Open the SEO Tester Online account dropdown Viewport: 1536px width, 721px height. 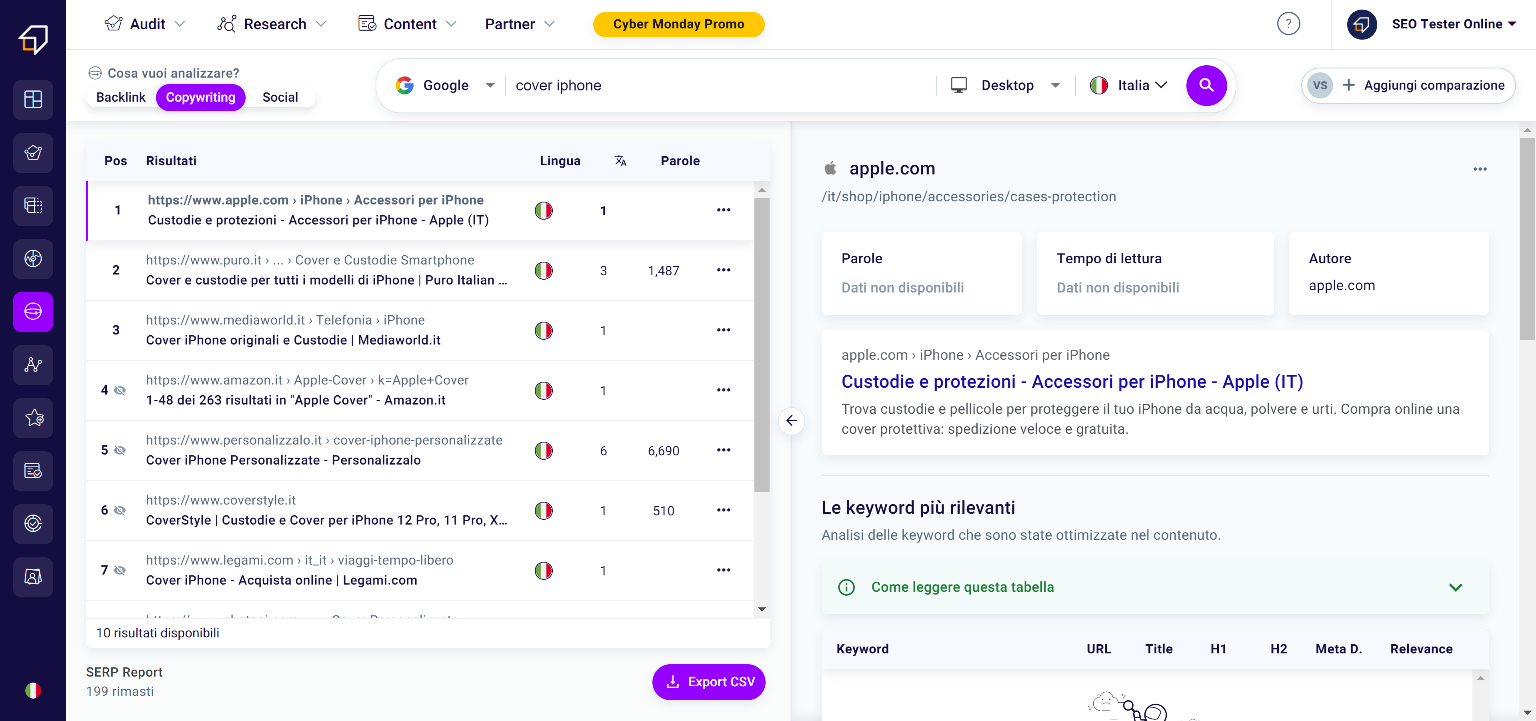tap(1432, 24)
